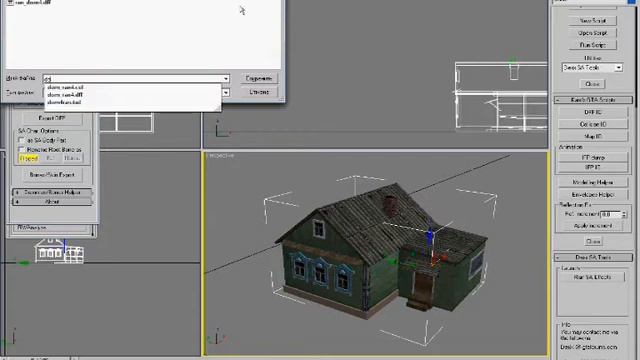Click the Bones/Skin Export button

[52, 175]
